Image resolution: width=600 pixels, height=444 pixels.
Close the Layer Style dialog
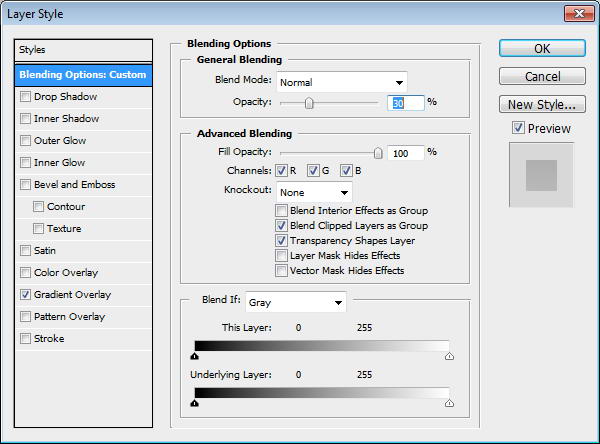coord(579,14)
